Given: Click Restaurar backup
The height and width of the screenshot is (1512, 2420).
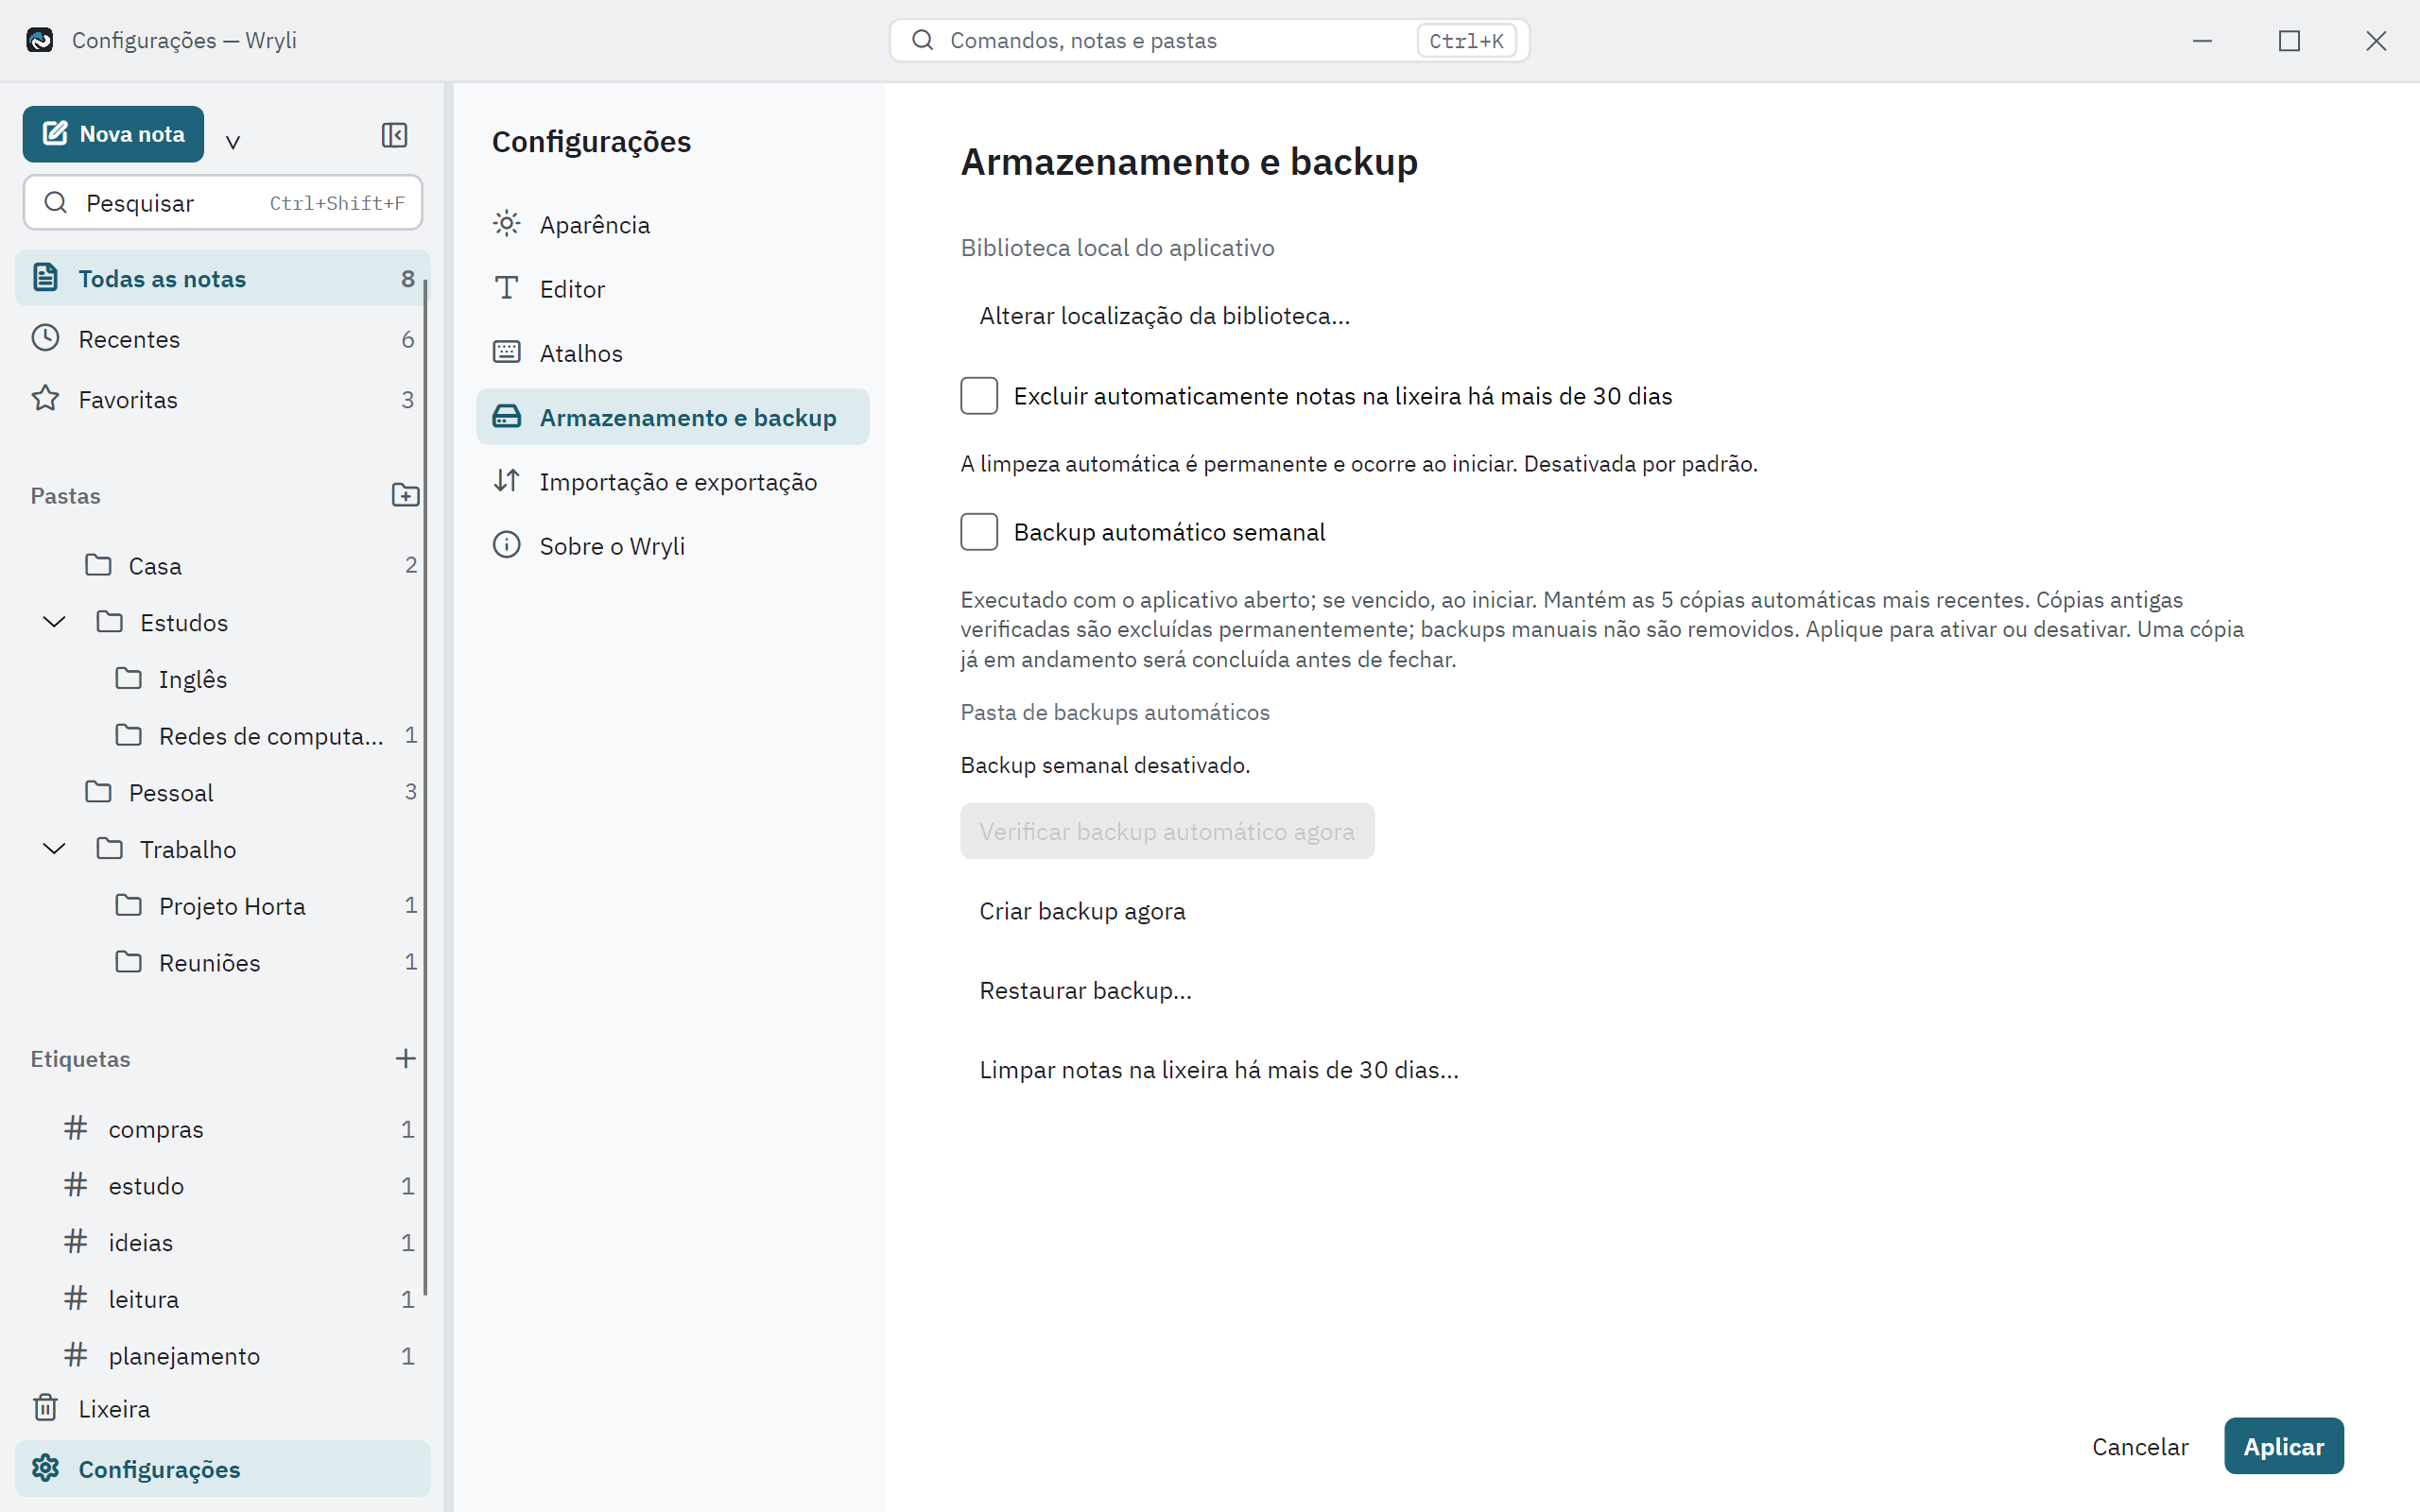Looking at the screenshot, I should point(1085,990).
